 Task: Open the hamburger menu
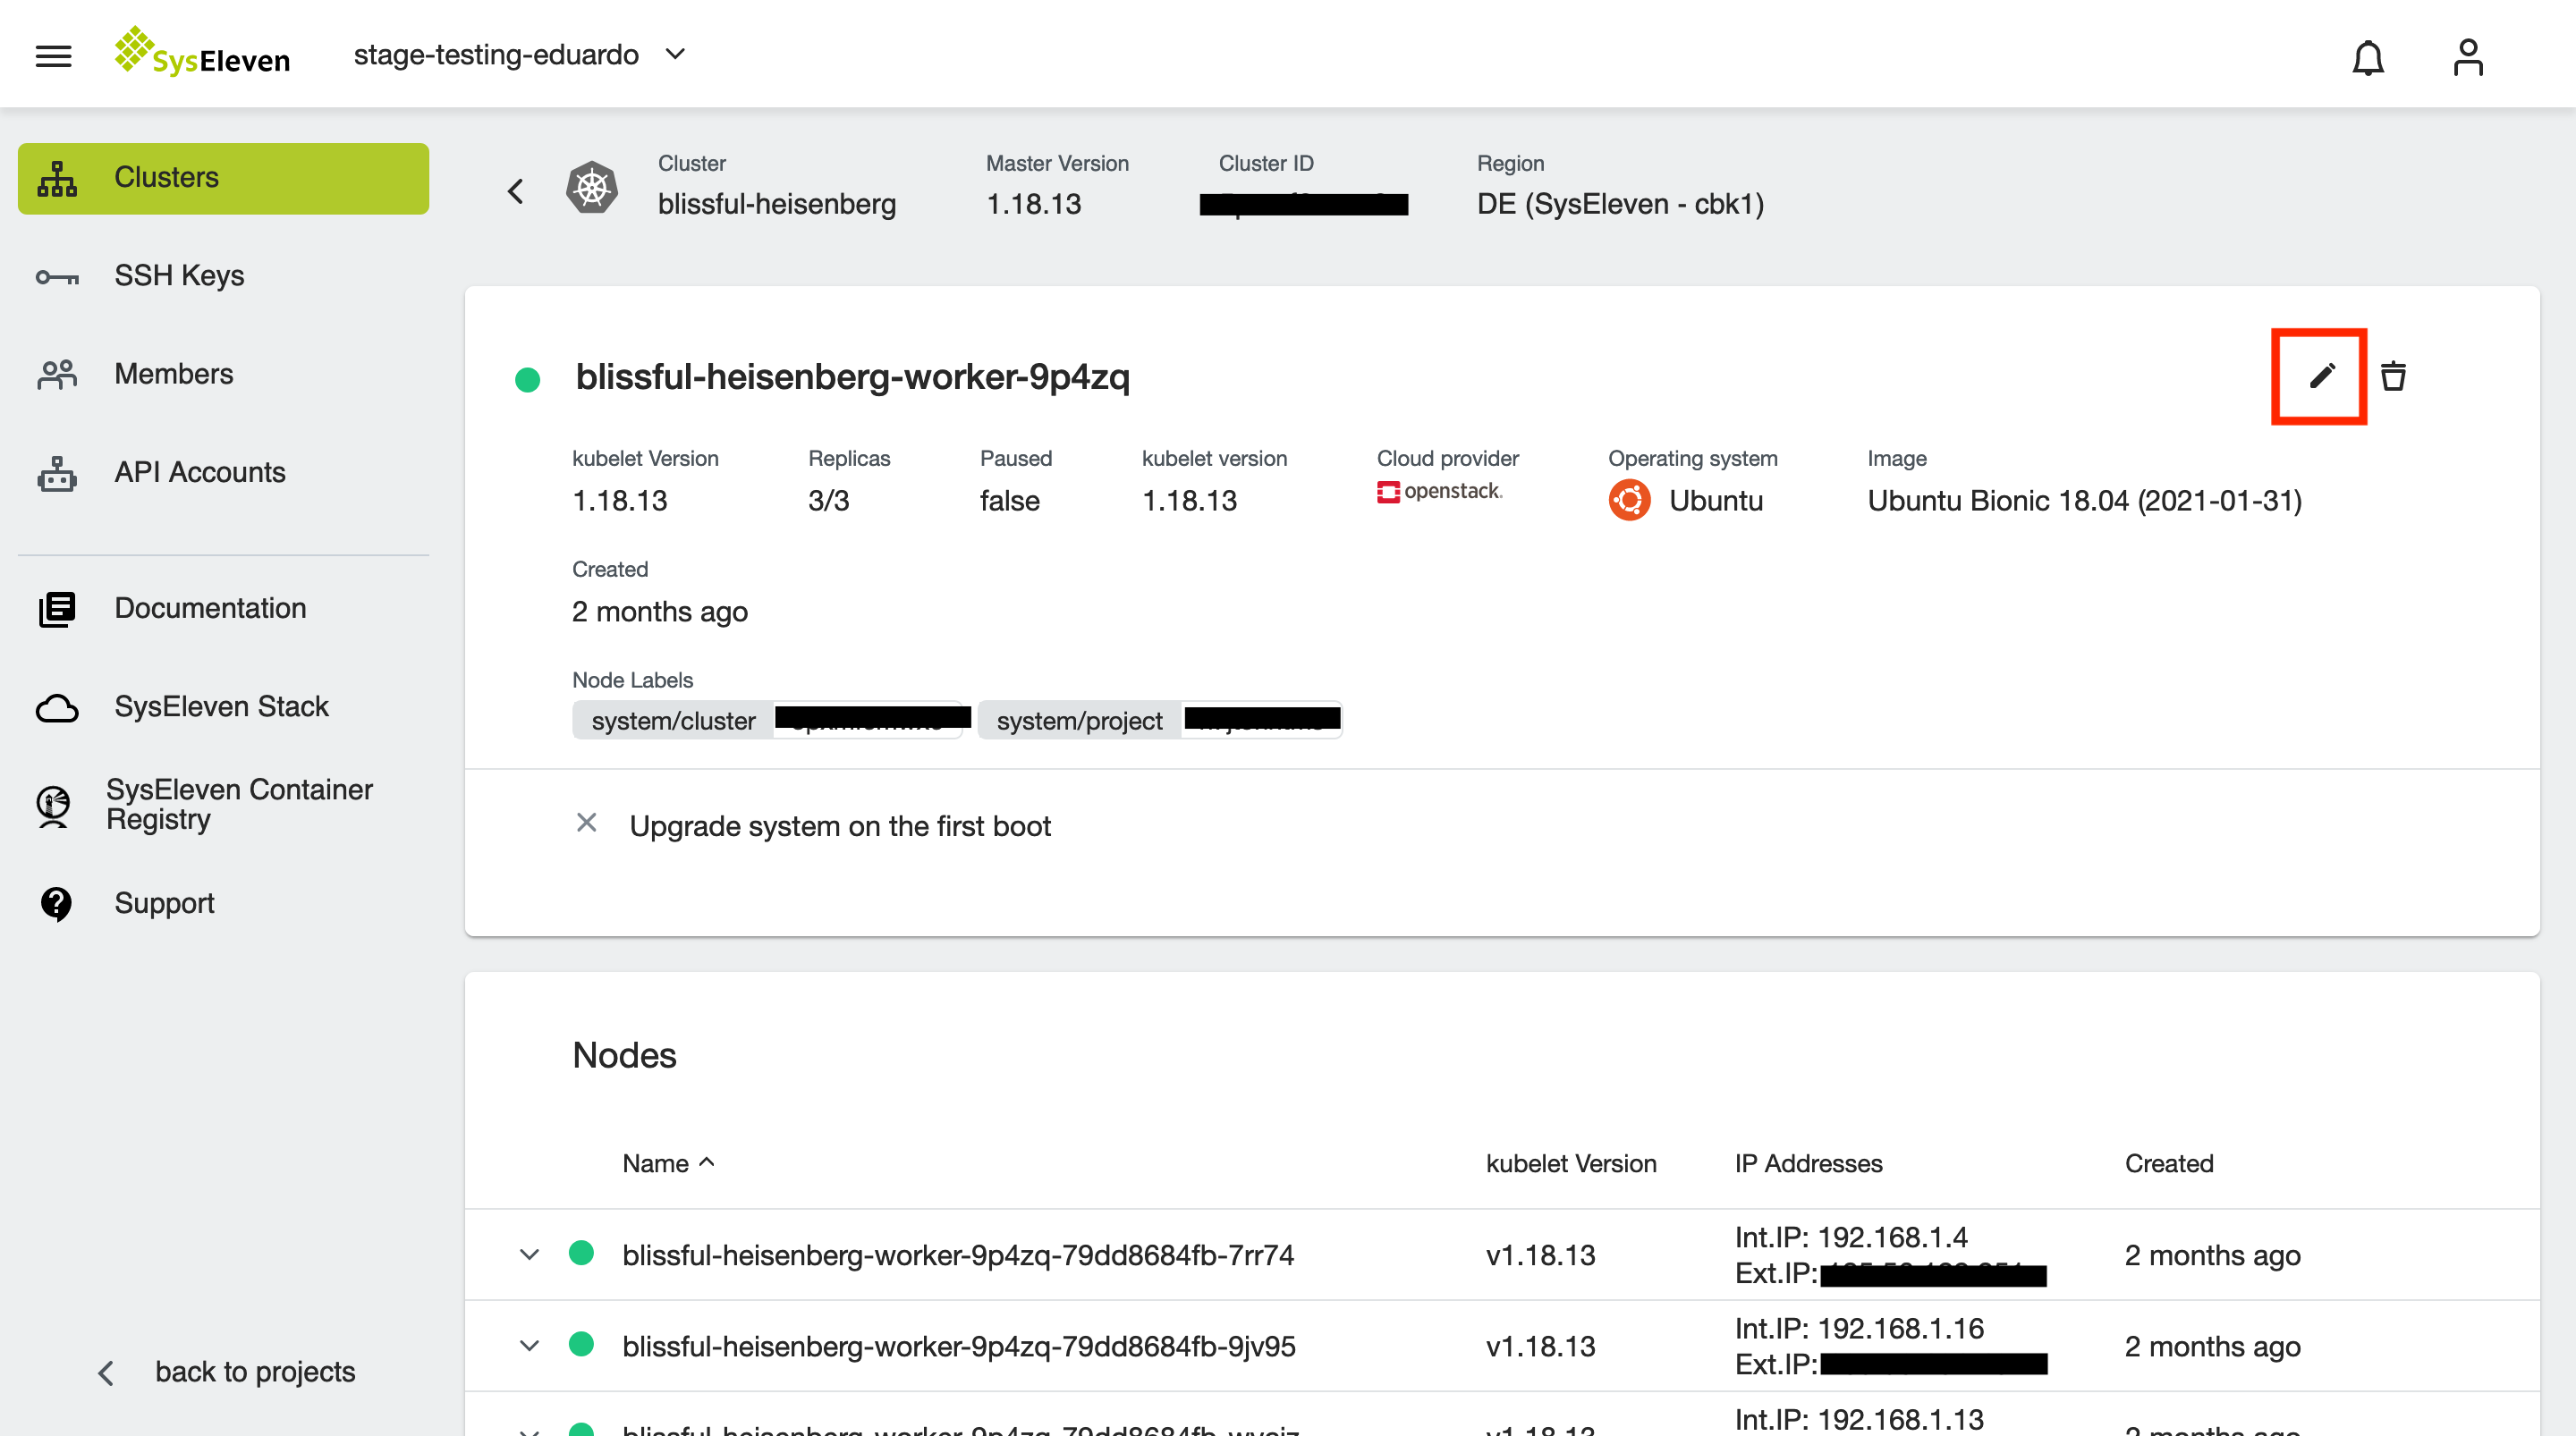[54, 55]
